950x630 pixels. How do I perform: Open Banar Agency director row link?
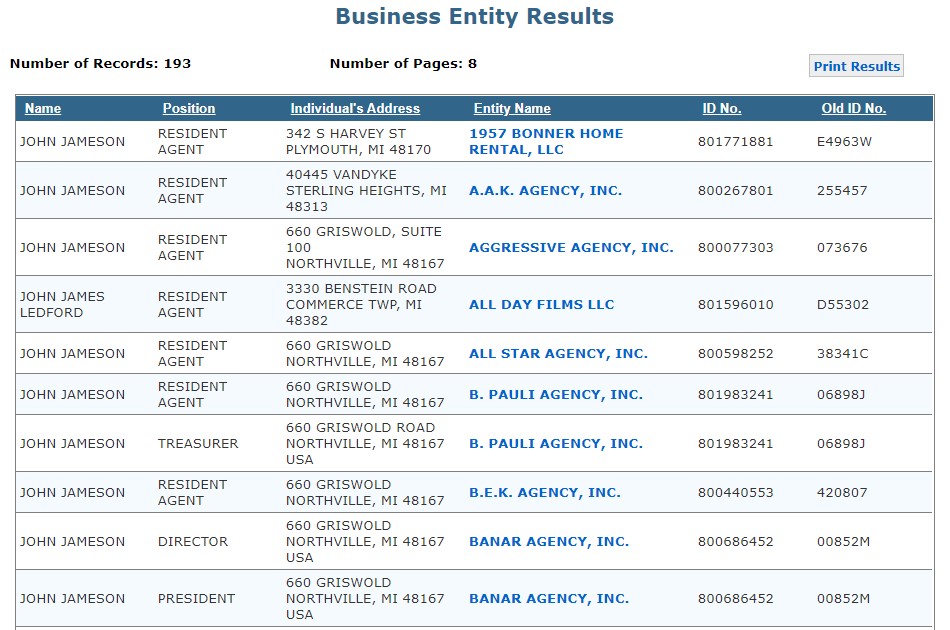tap(549, 542)
